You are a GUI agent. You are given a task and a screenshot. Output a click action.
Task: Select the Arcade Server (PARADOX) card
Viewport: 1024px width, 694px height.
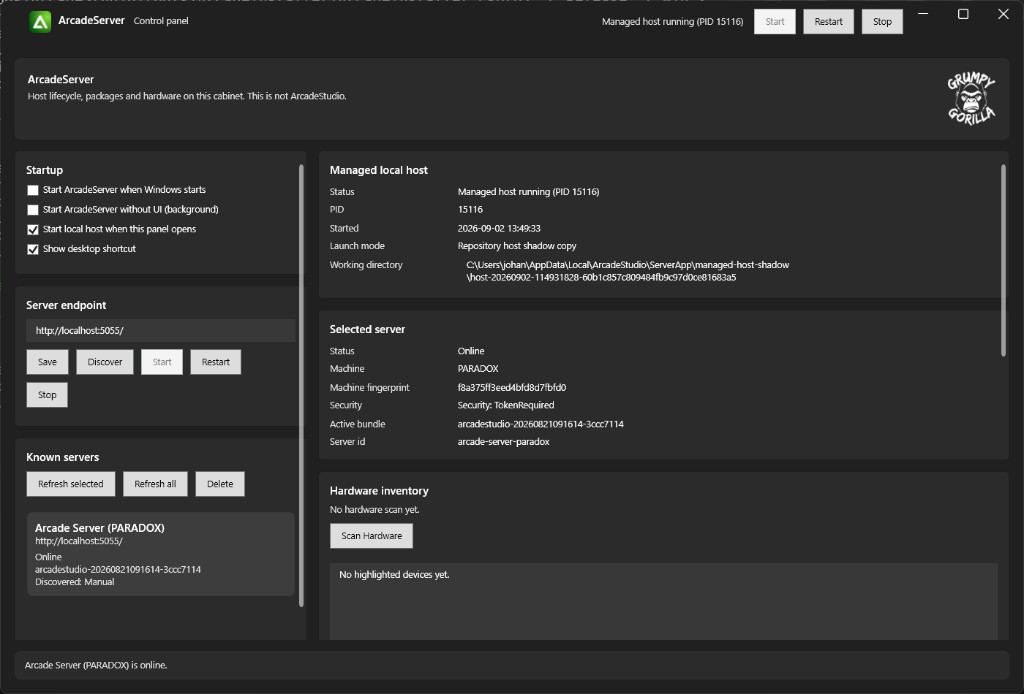point(161,554)
